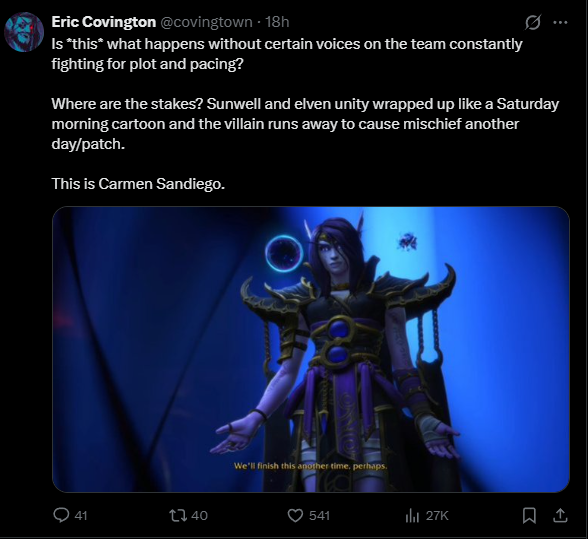Screen dimensions: 588x539
Task: Click the @covingtown handle
Action: [206, 22]
